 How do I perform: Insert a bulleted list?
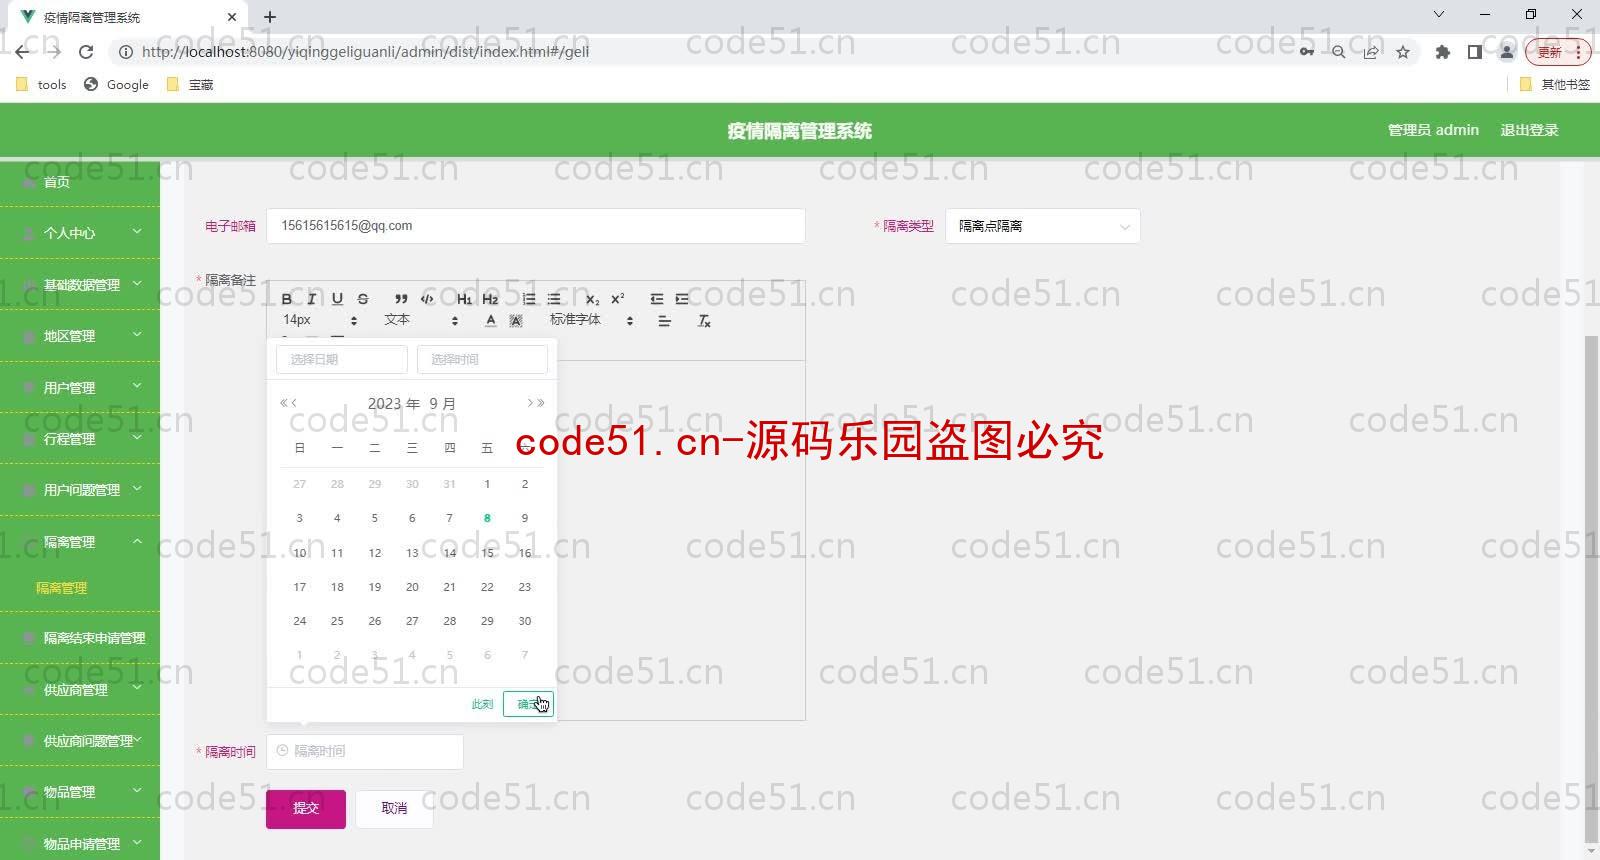click(554, 299)
